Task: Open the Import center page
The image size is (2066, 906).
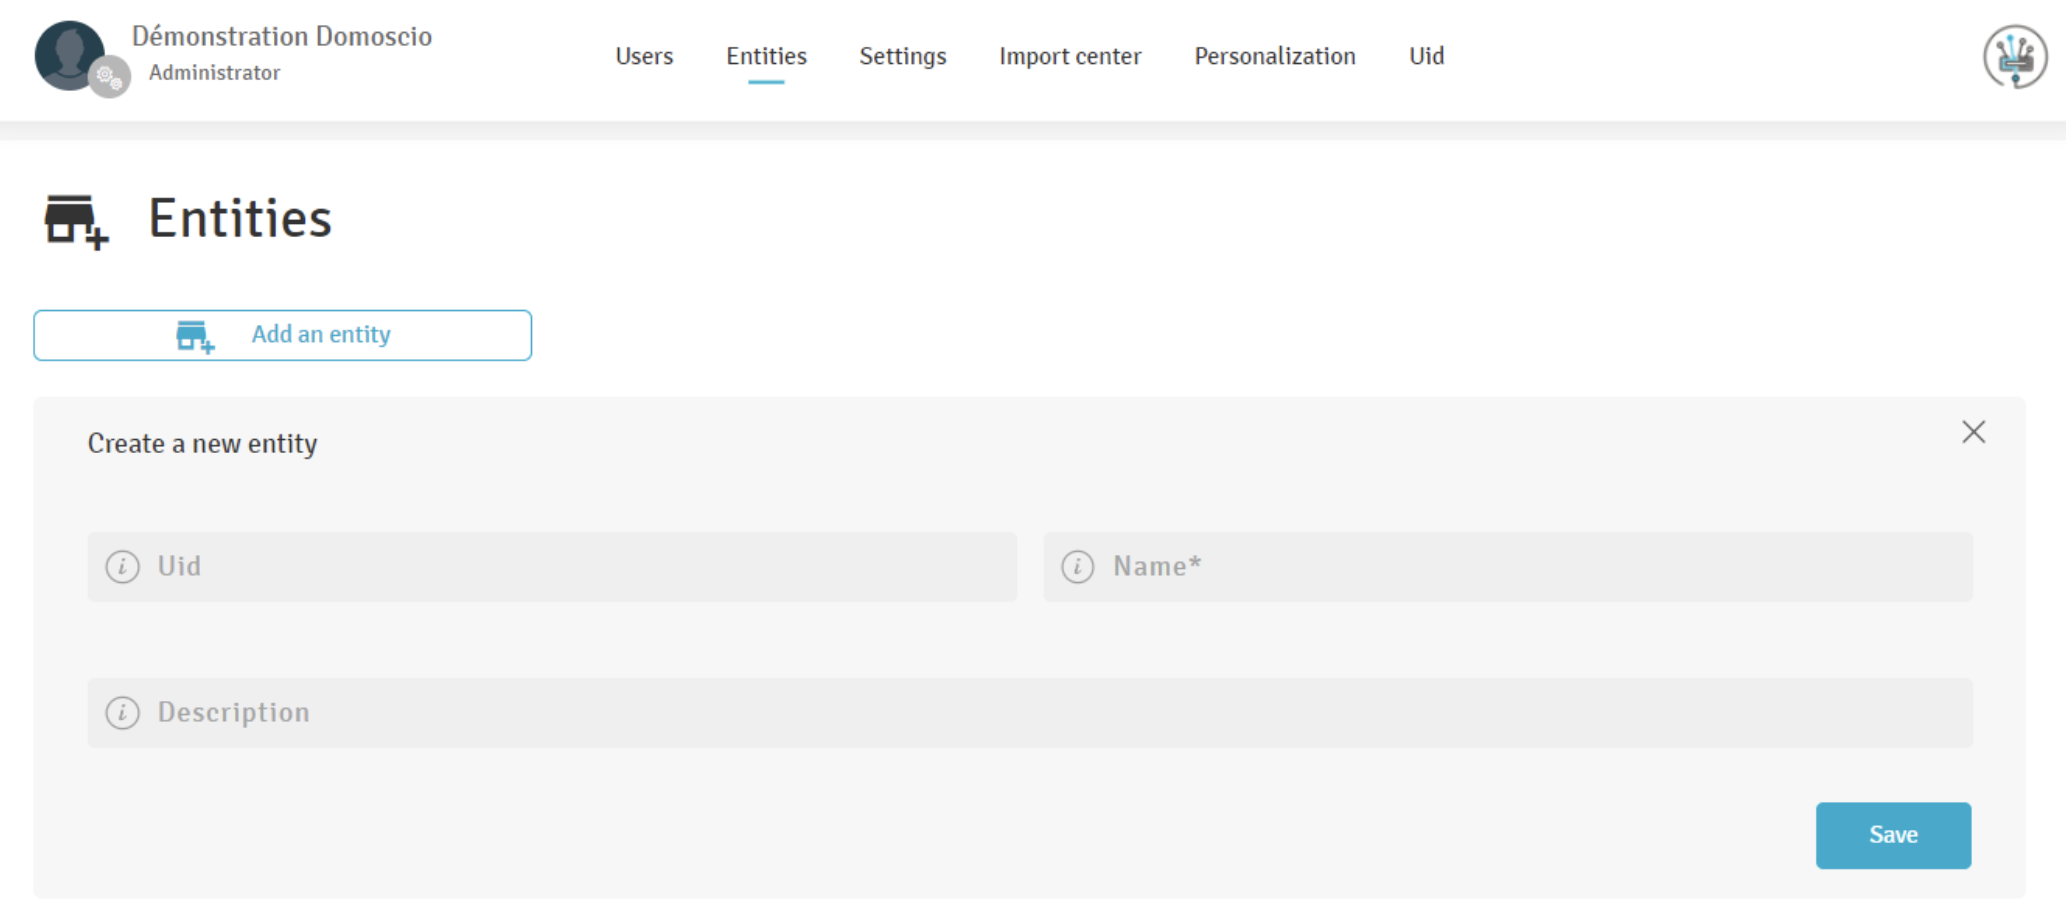Action: pyautogui.click(x=1070, y=56)
